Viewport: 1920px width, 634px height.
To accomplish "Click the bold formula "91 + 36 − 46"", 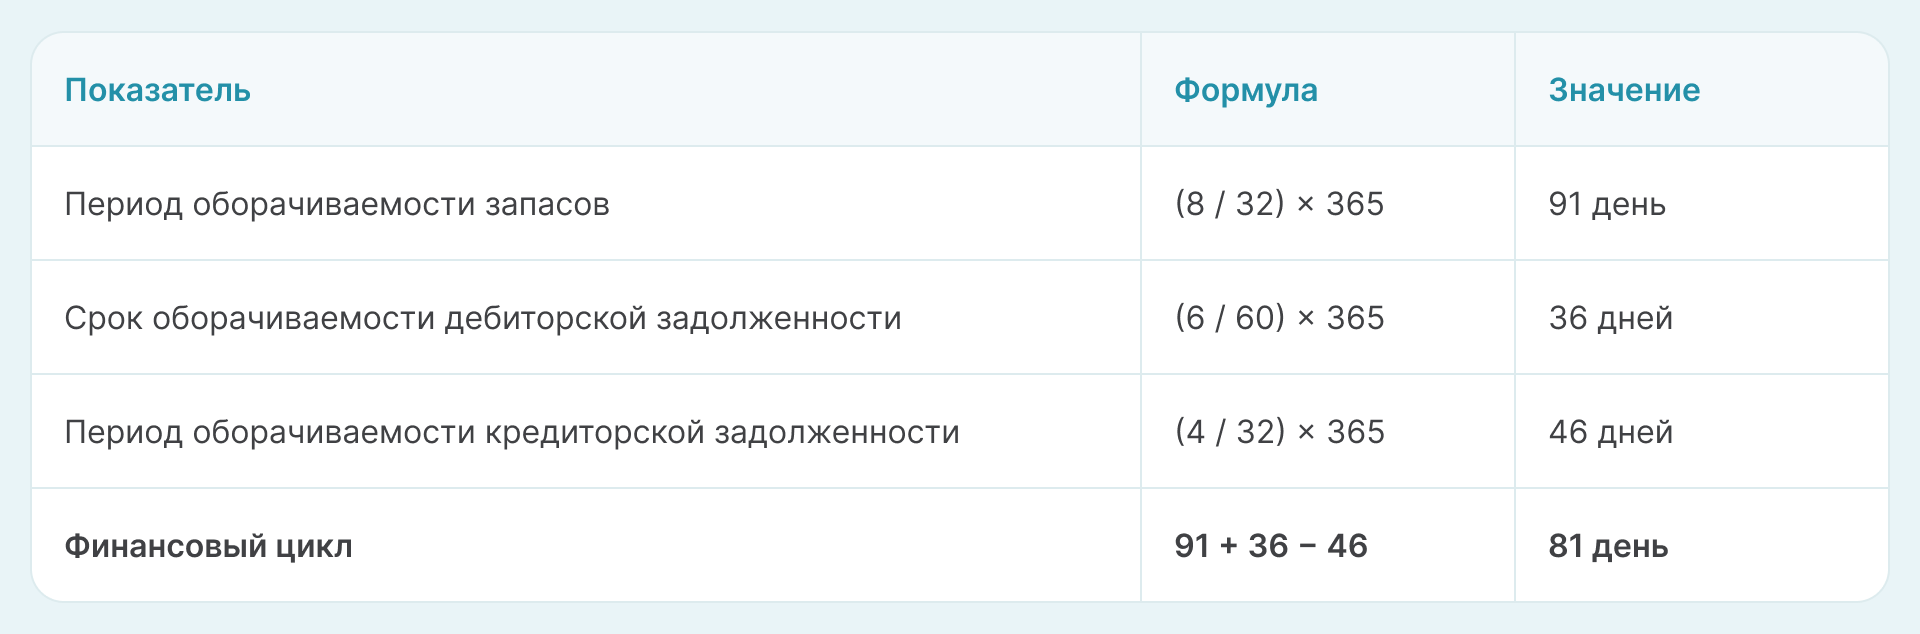I will click(x=1270, y=546).
